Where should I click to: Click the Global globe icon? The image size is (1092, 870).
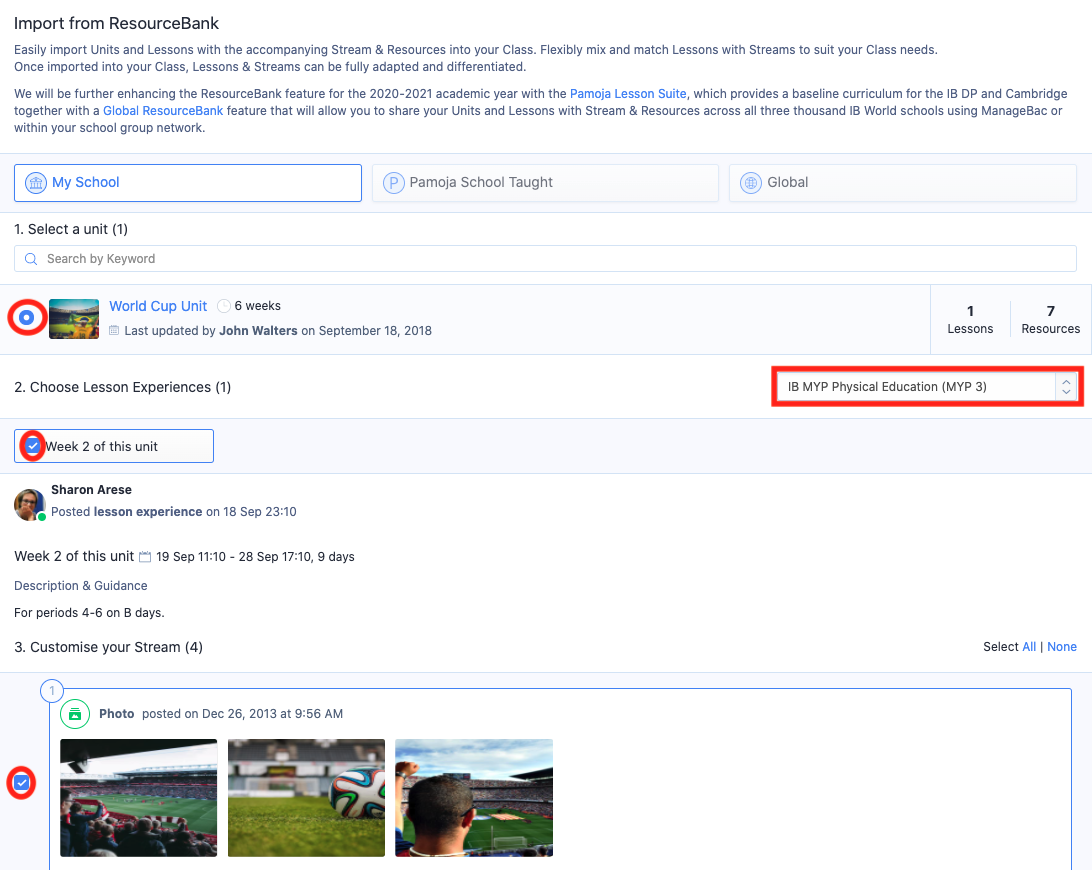click(751, 183)
